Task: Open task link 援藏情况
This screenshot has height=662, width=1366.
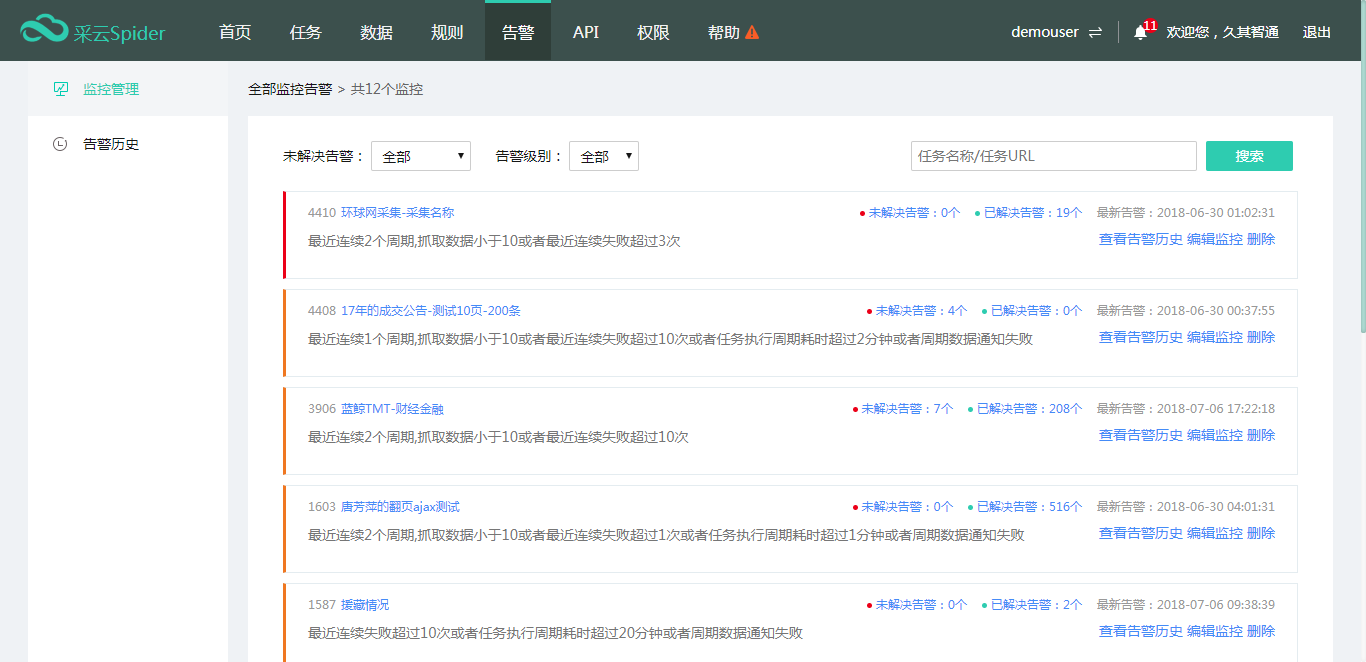Action: [x=365, y=604]
